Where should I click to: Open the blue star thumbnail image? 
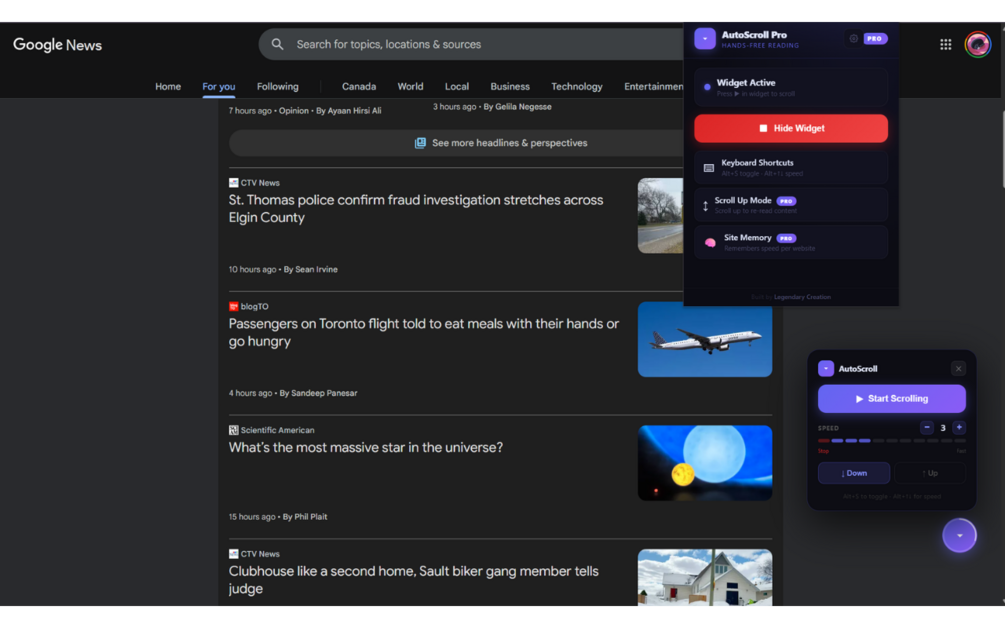[x=705, y=463]
